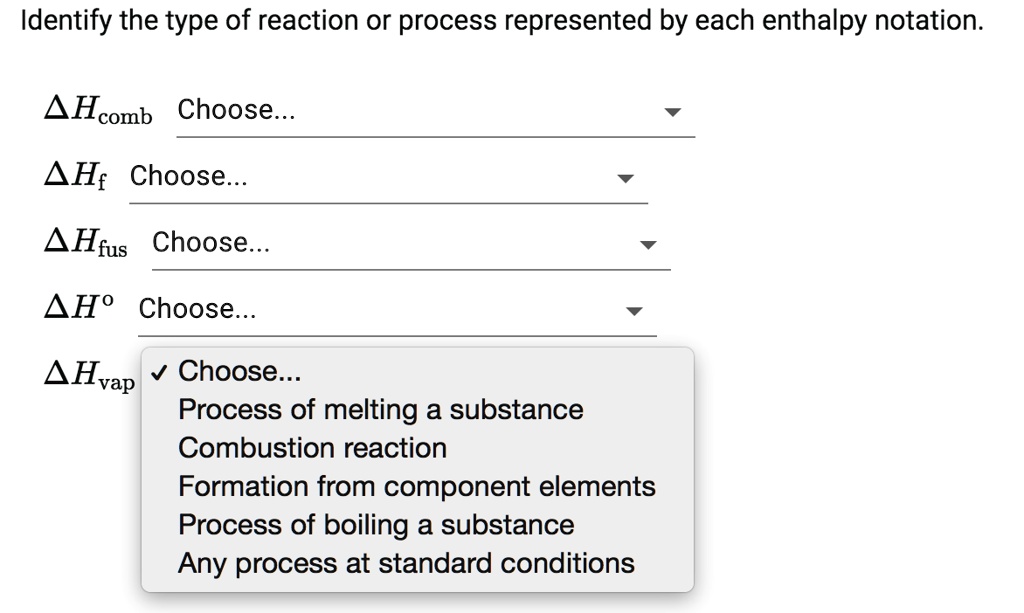The height and width of the screenshot is (613, 1024).
Task: Select Formation from component elements
Action: (x=416, y=486)
